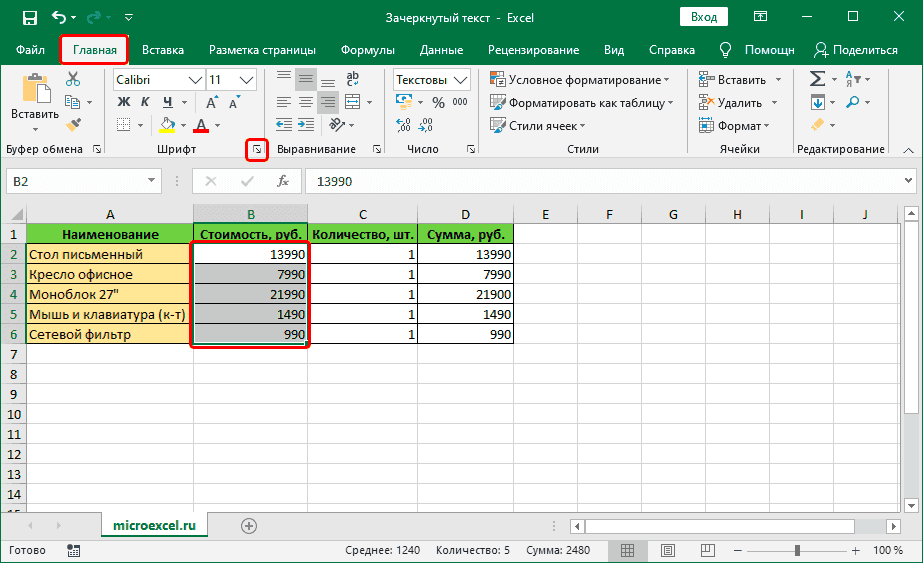The height and width of the screenshot is (563, 923).
Task: Click the AutoSum sigma icon
Action: [817, 79]
